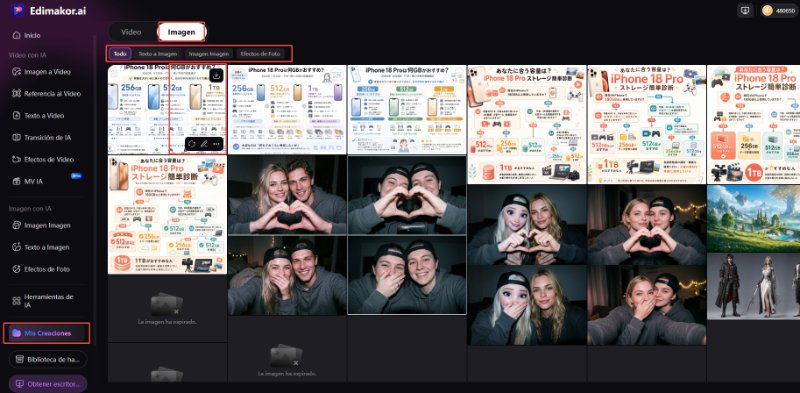This screenshot has width=800, height=393.
Task: Open the second 256GB 512GB 1TB infographic
Action: 287,109
